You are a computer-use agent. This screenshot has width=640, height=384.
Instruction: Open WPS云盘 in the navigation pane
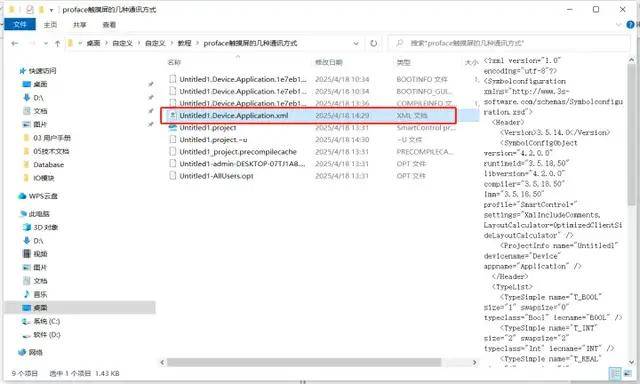(43, 196)
